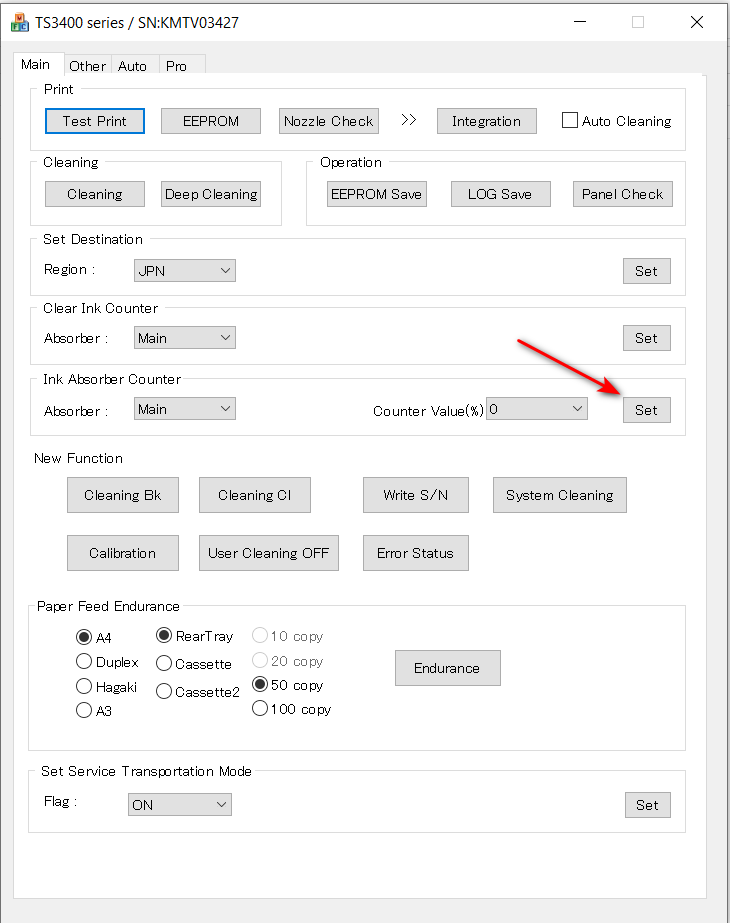Click the LOG Save button
Image resolution: width=730 pixels, height=923 pixels.
(x=501, y=194)
